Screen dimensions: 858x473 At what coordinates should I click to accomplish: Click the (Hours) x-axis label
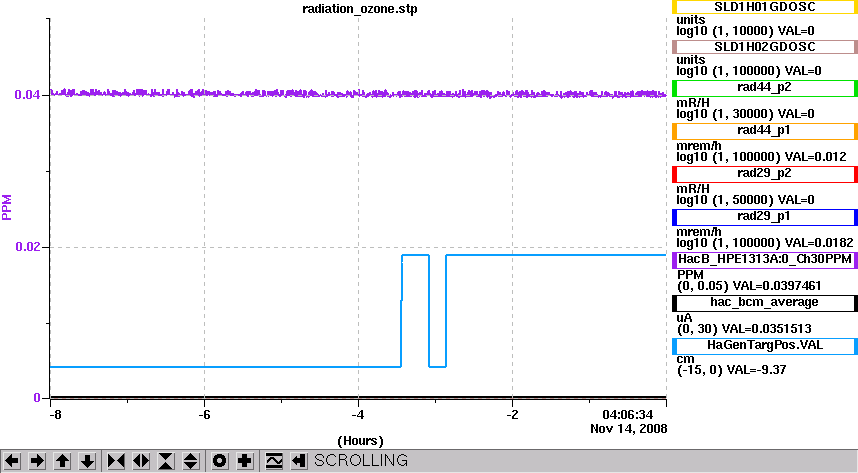coord(360,441)
